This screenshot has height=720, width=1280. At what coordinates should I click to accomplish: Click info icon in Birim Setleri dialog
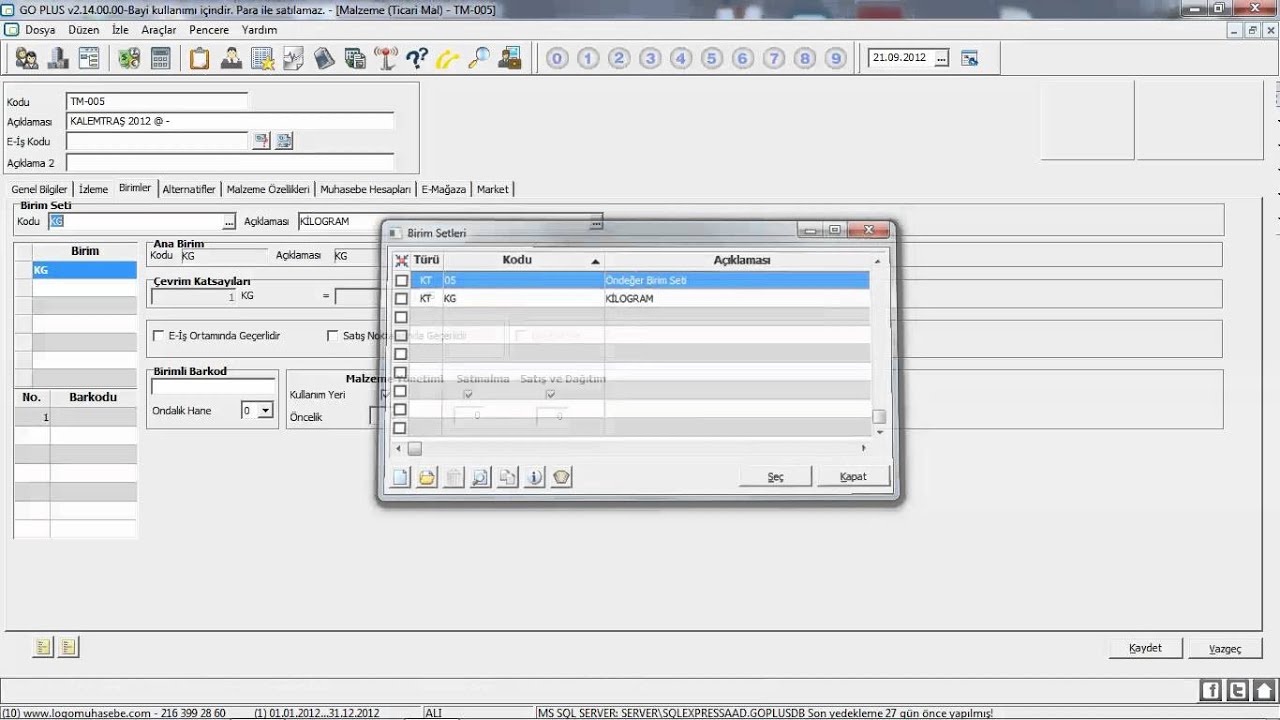point(535,477)
